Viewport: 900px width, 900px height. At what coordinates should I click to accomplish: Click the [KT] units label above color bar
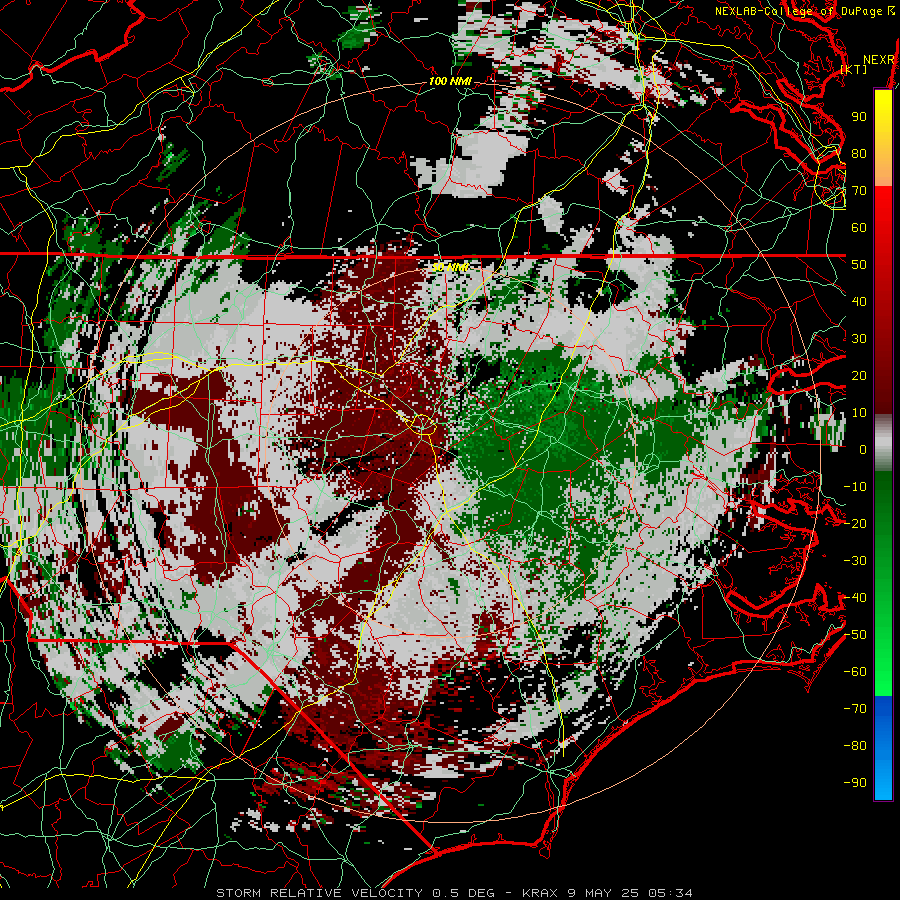[854, 69]
